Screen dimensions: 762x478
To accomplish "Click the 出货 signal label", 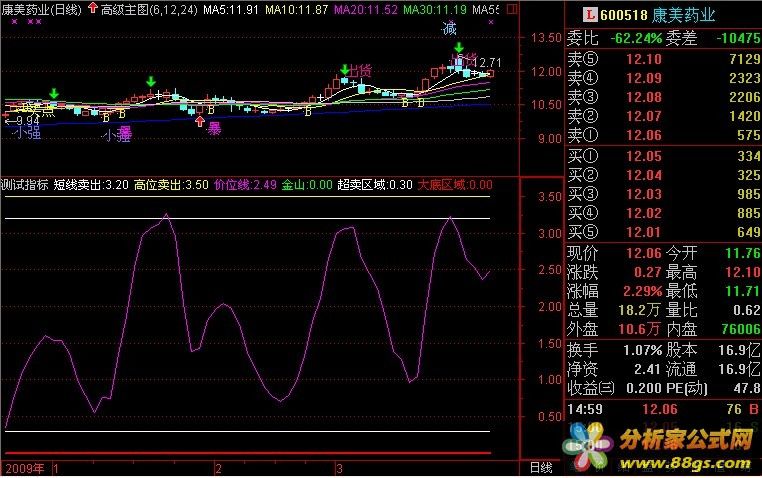I will [361, 71].
